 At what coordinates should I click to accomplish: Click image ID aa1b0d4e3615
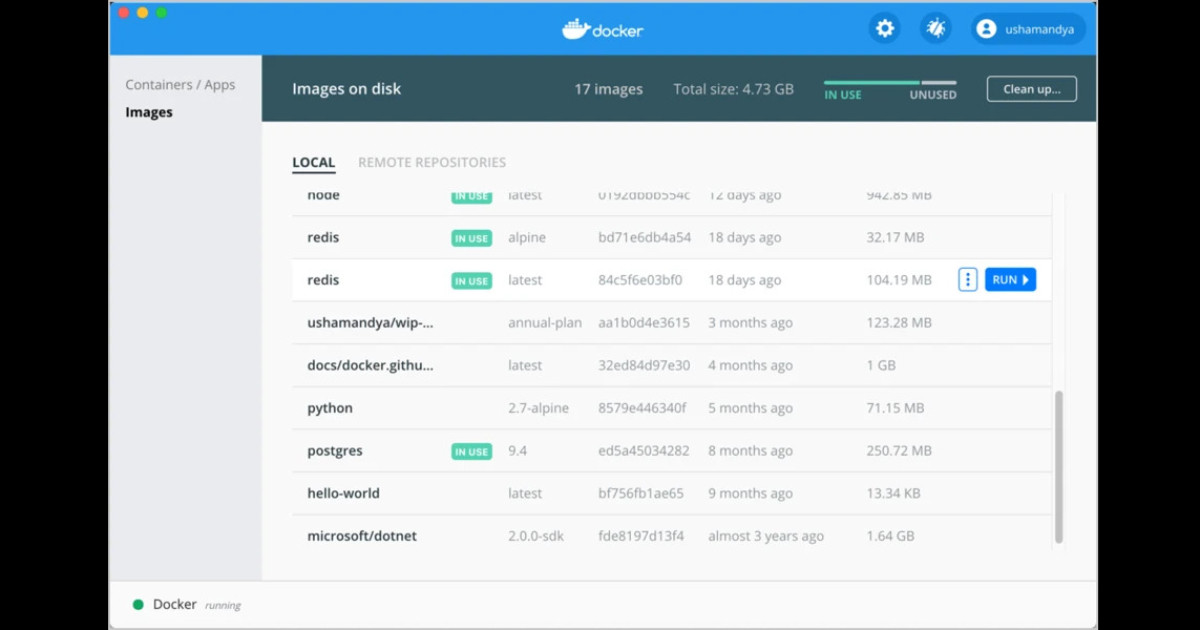tap(644, 323)
